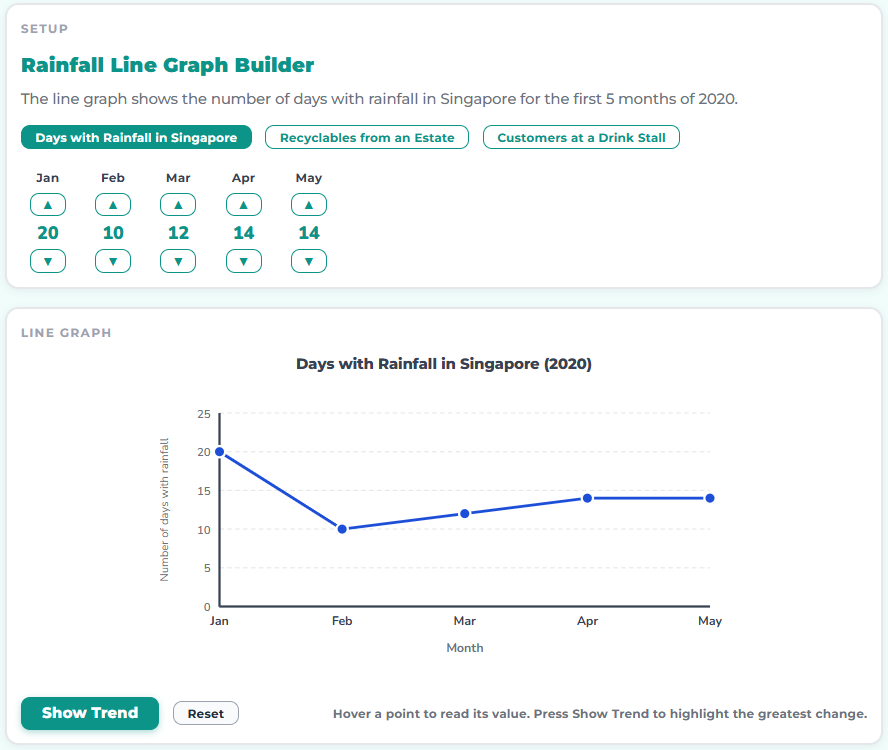The width and height of the screenshot is (888, 750).
Task: Click the chart title Days with Rainfall in Singapore (2020)
Action: [x=444, y=364]
